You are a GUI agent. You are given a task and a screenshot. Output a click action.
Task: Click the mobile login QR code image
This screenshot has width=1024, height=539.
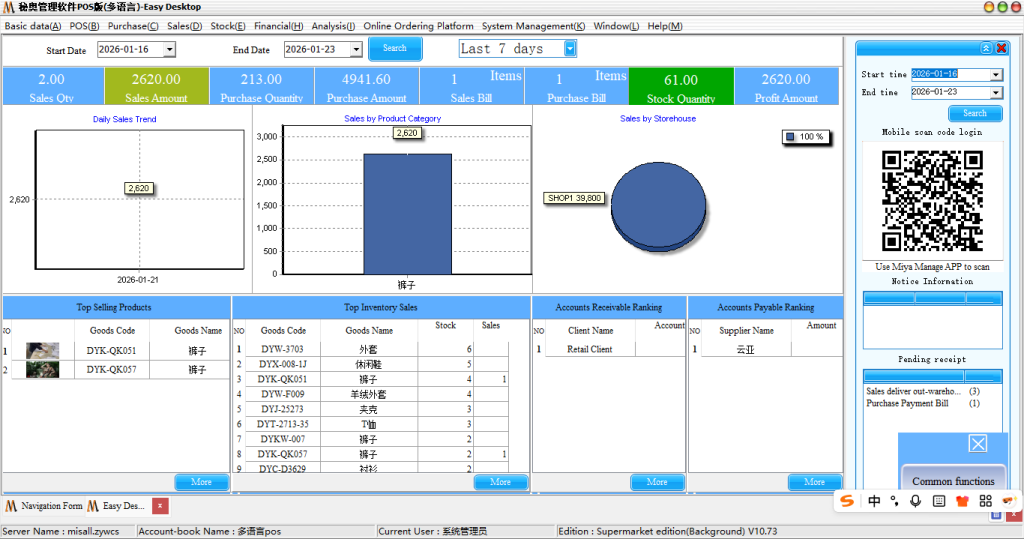coord(932,201)
